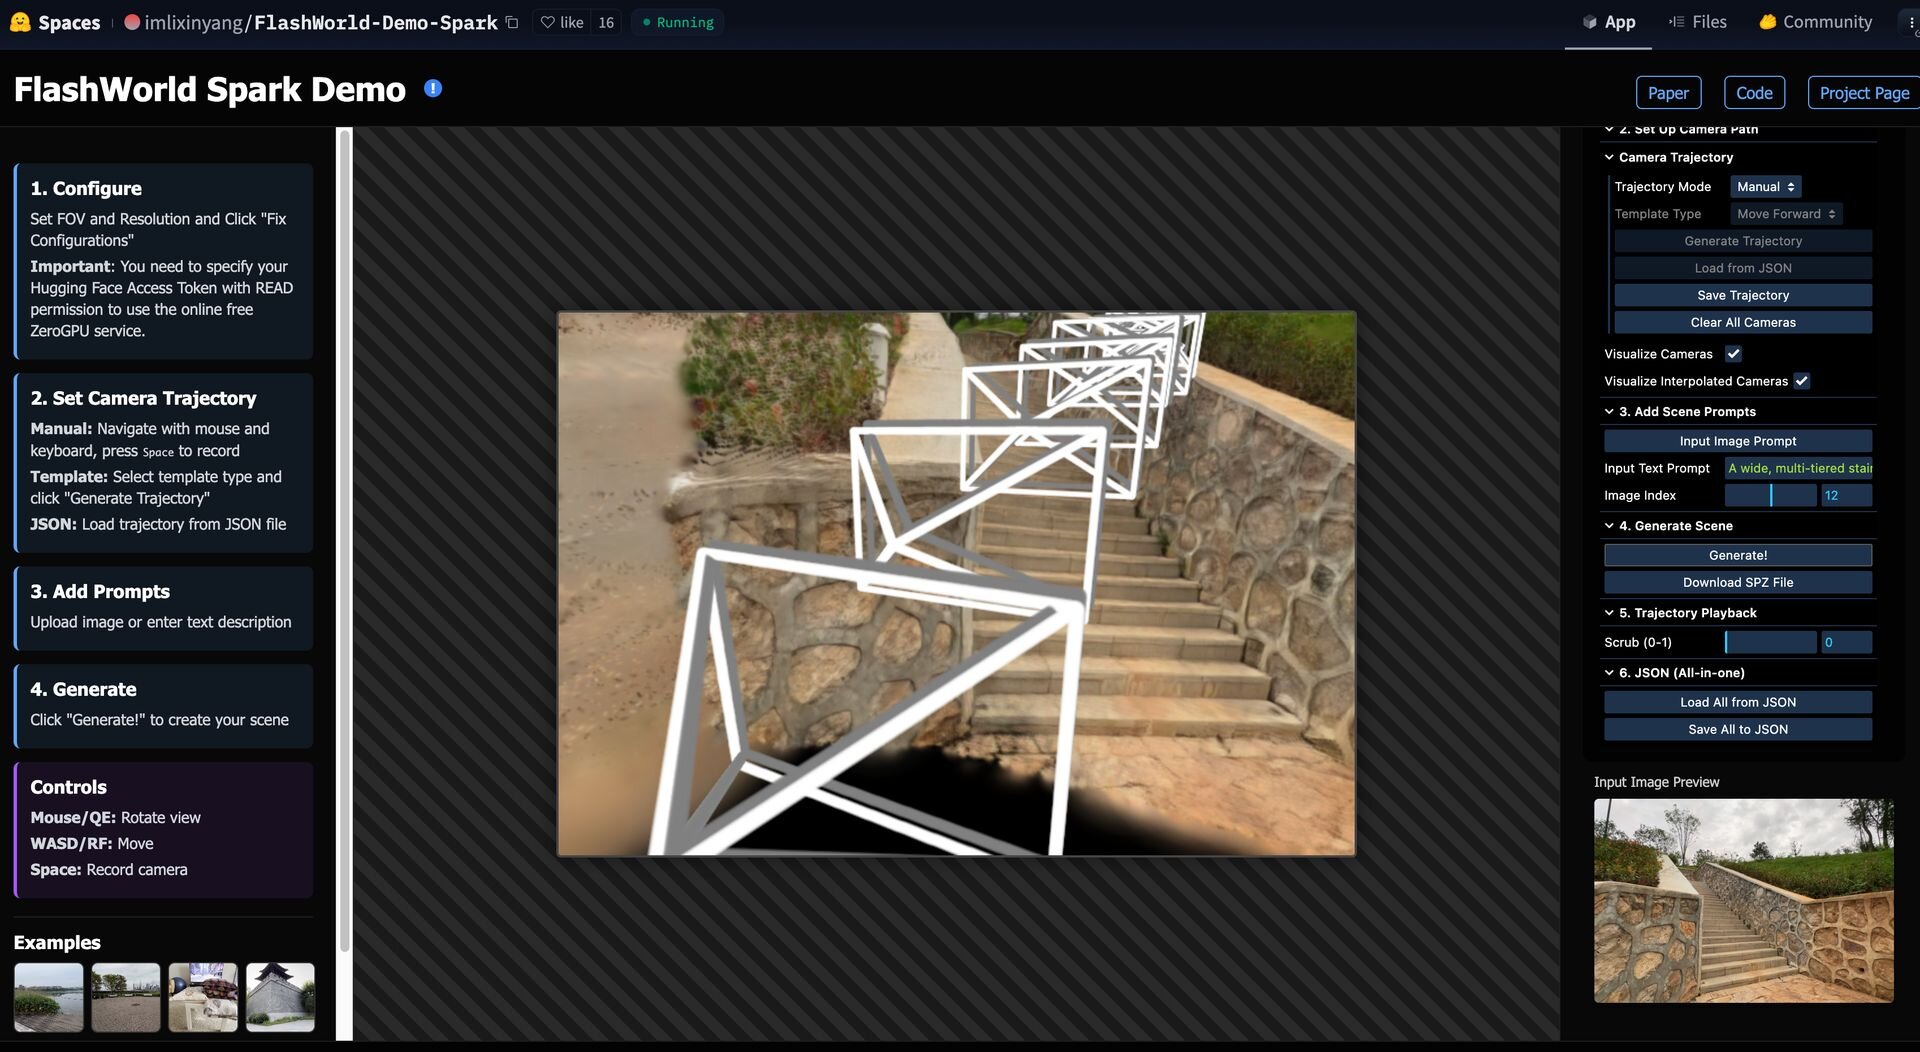1920x1052 pixels.
Task: Uncheck the Visualize Cameras checkbox
Action: [1733, 354]
